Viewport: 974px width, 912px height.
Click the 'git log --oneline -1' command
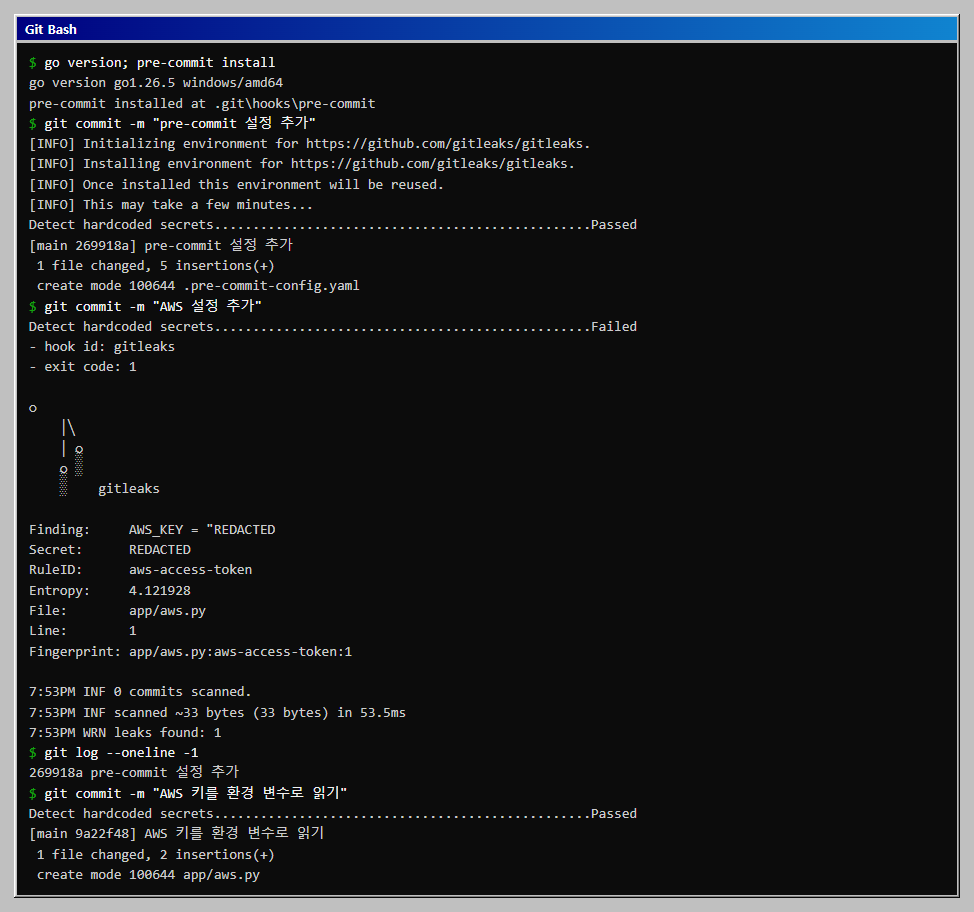click(x=121, y=752)
